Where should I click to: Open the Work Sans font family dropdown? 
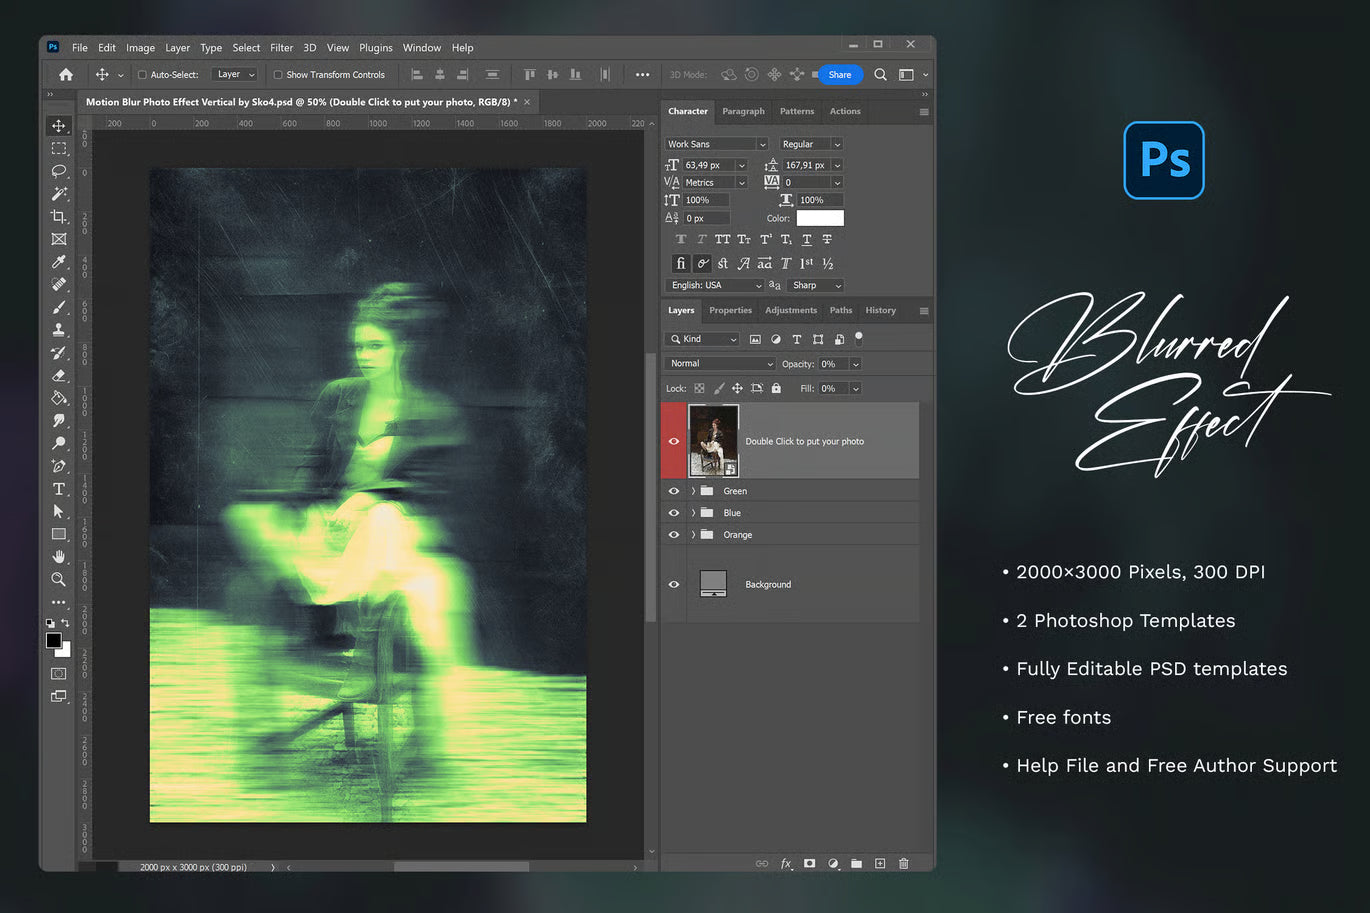coord(761,144)
